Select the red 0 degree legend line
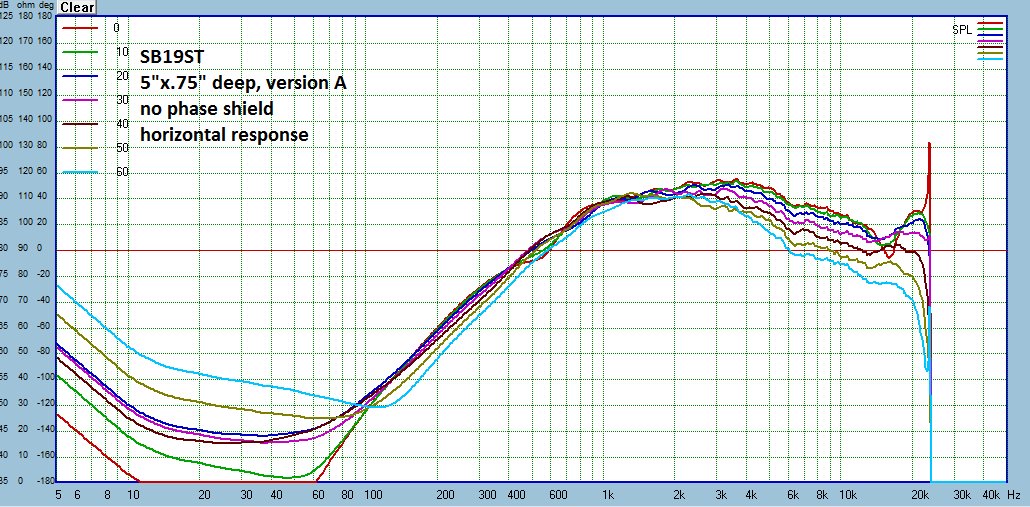Viewport: 1030px width, 507px height. tap(79, 28)
